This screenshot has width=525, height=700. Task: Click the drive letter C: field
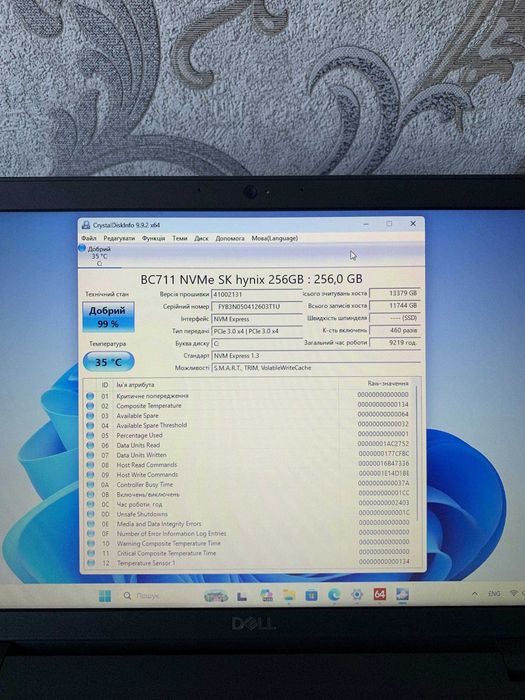(256, 344)
